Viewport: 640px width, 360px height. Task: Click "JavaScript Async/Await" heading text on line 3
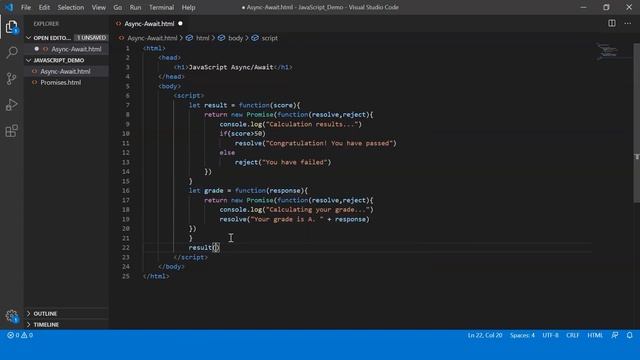[231, 67]
